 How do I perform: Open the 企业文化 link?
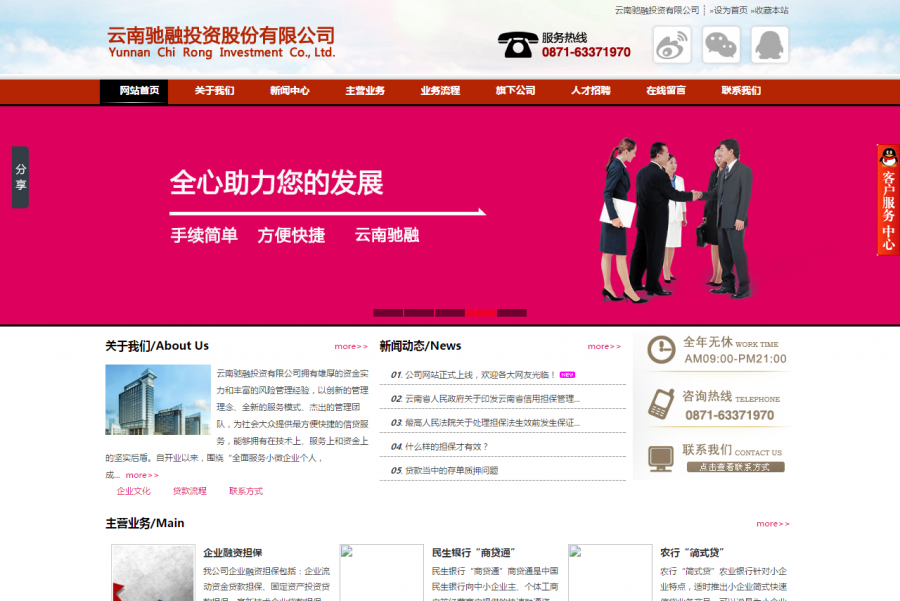[x=134, y=490]
